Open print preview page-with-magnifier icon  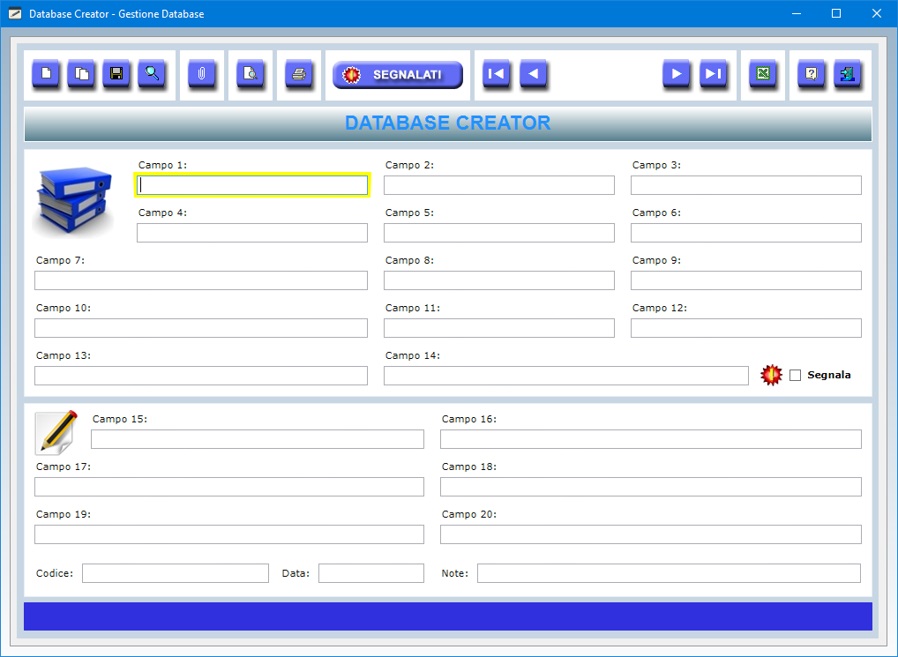click(x=250, y=74)
